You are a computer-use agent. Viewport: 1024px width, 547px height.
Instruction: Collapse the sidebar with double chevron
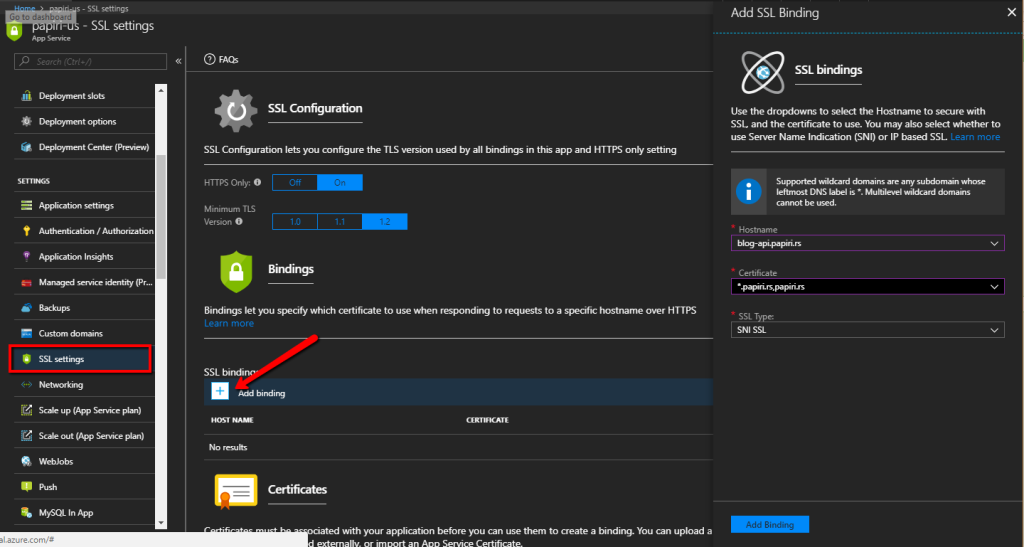[x=178, y=61]
